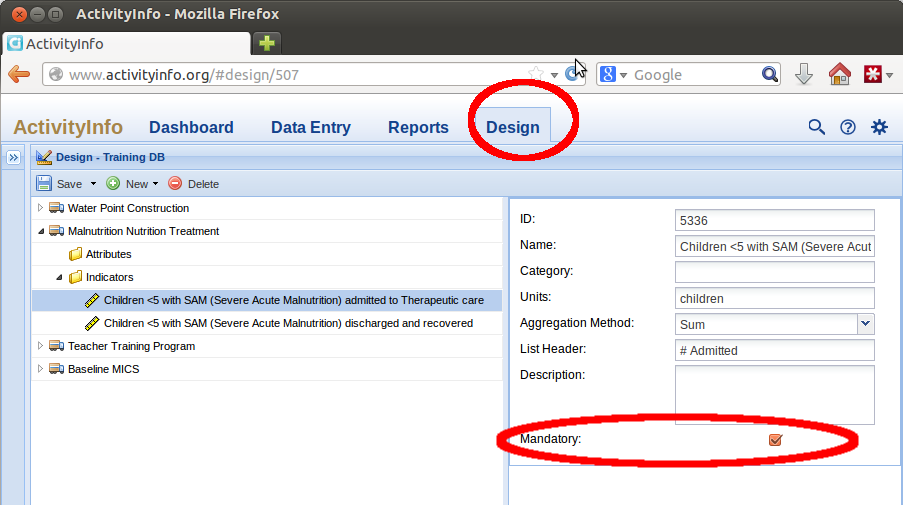
Task: Uncheck the Mandatory checkbox
Action: pos(775,440)
